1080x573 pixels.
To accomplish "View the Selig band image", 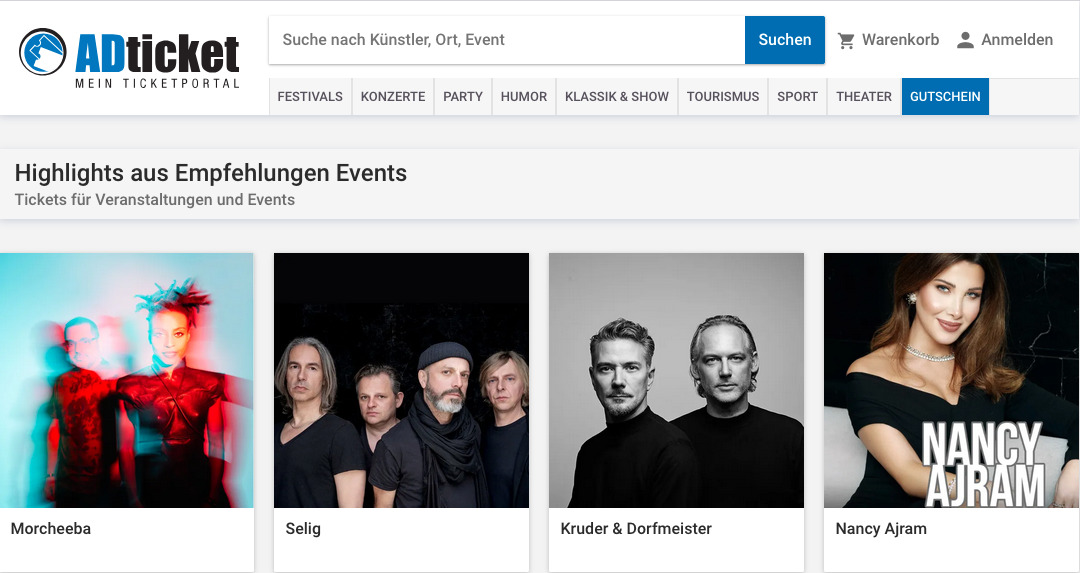I will [401, 380].
